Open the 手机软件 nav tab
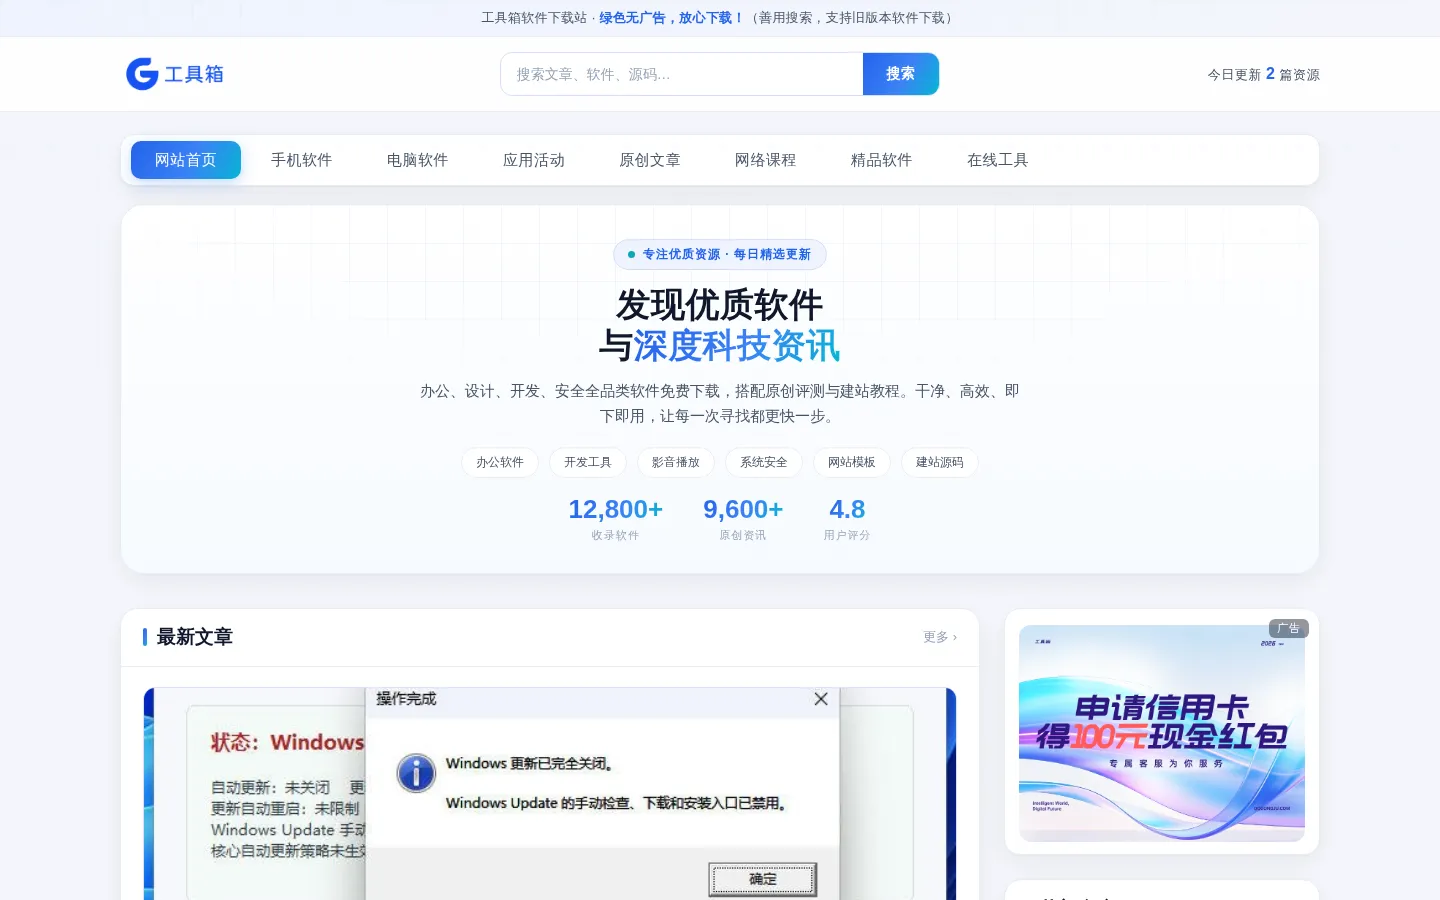 click(x=302, y=160)
